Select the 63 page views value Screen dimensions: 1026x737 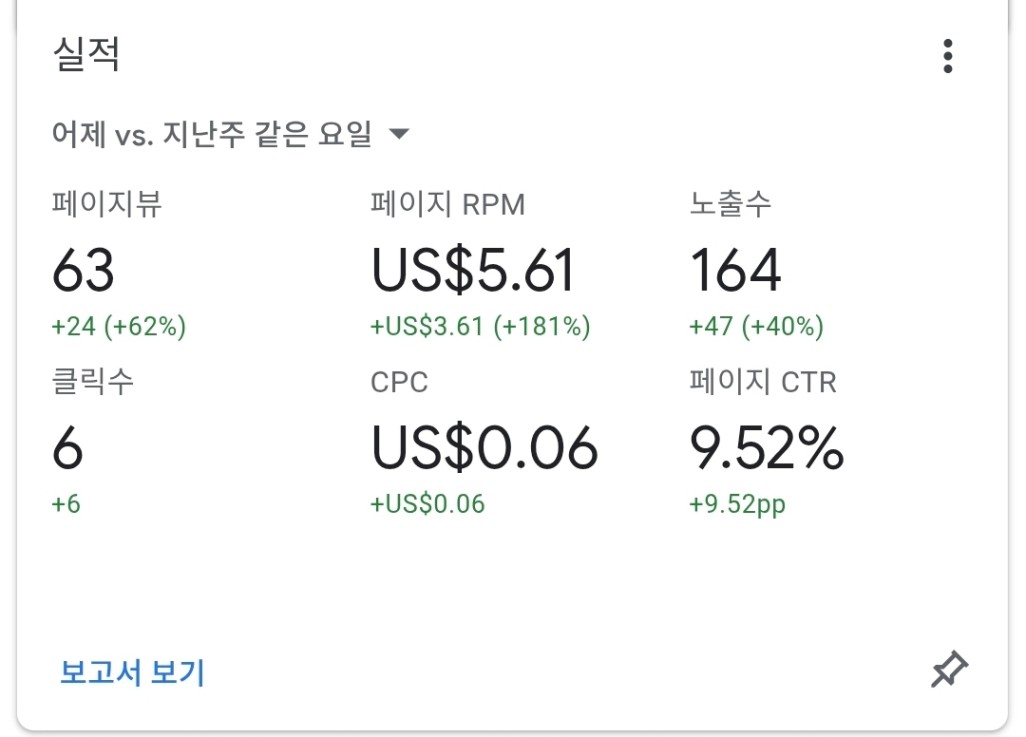pyautogui.click(x=83, y=270)
